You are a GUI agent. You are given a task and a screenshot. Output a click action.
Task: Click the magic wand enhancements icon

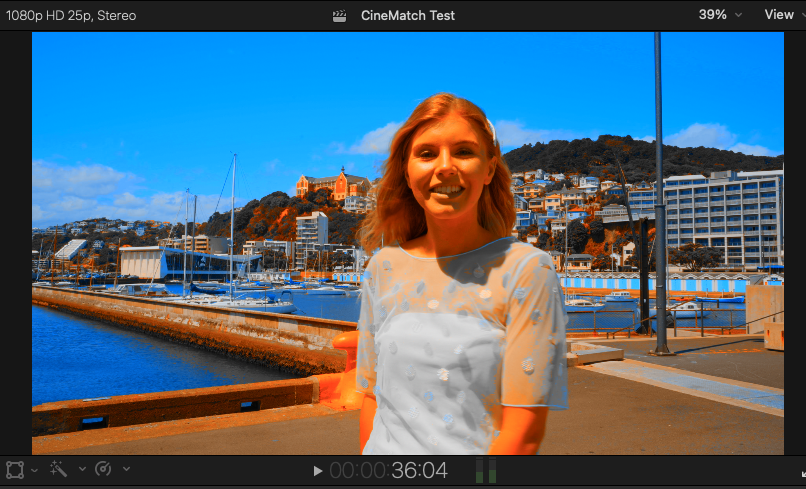pos(58,469)
